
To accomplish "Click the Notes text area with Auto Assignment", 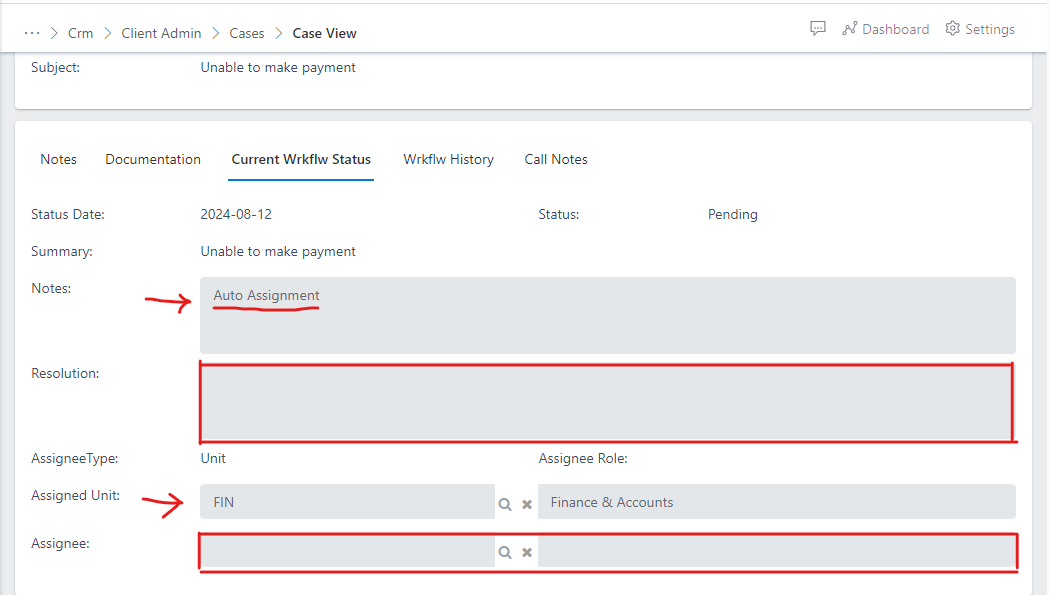I will click(x=607, y=315).
